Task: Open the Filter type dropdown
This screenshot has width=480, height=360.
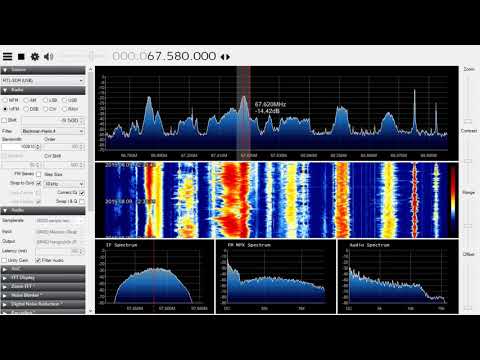Action: click(53, 131)
